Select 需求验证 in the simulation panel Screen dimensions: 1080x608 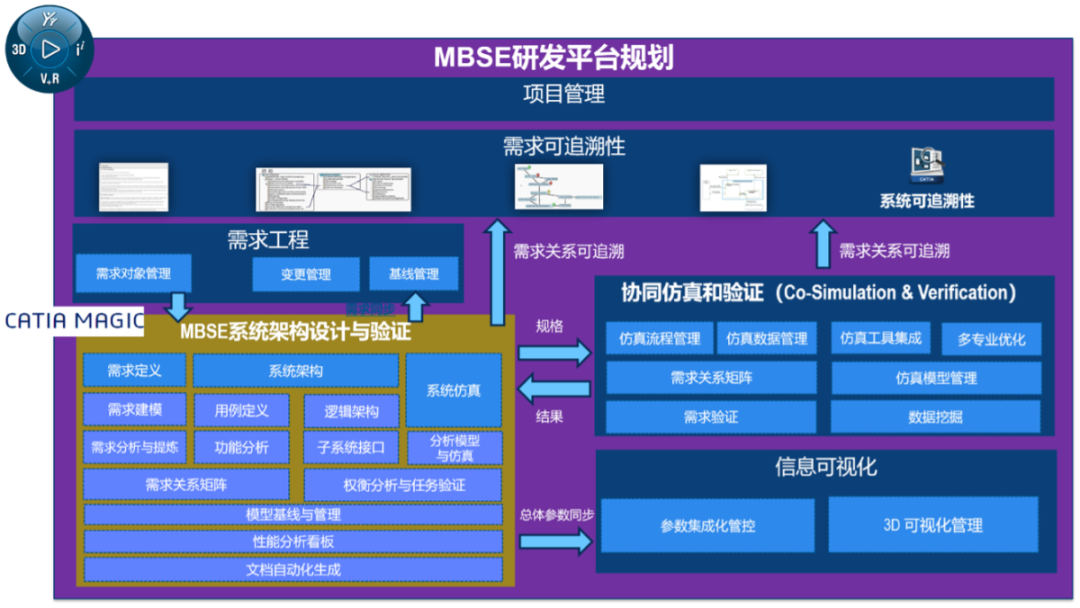(709, 418)
